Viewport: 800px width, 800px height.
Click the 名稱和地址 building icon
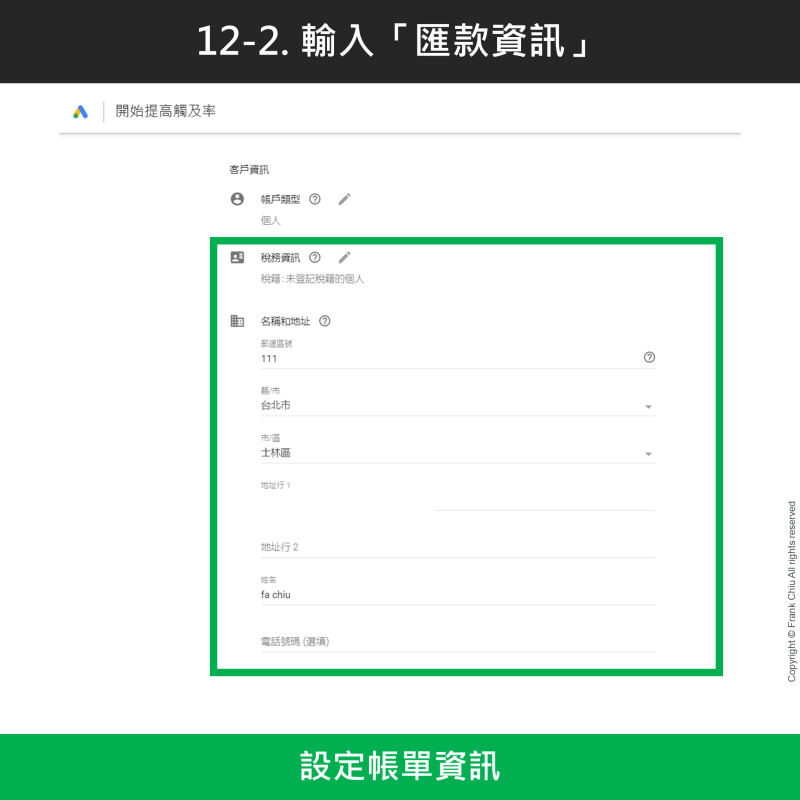(237, 321)
